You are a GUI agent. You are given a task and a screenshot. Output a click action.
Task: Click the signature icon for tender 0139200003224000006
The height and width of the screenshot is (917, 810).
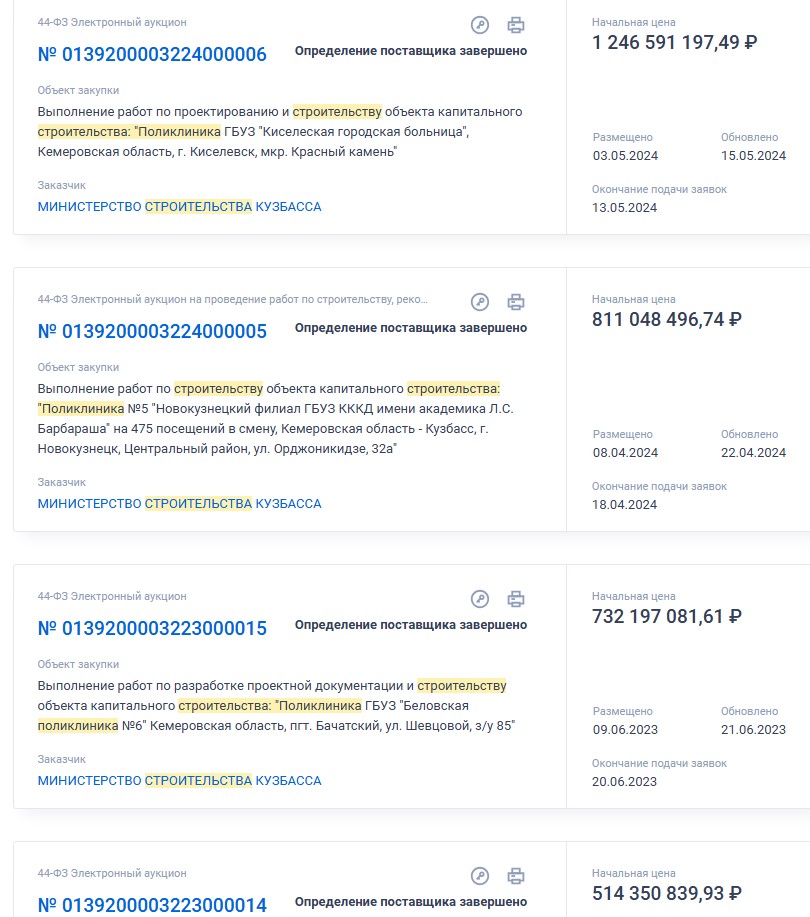(480, 25)
